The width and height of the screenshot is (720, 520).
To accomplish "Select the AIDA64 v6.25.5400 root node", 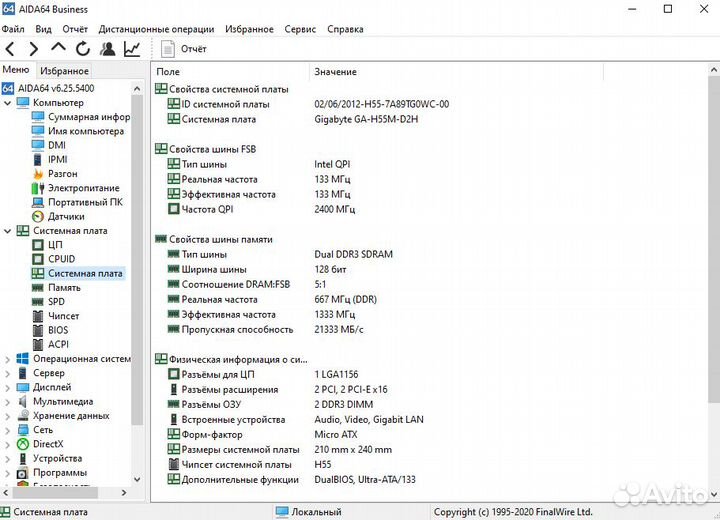I will point(48,88).
